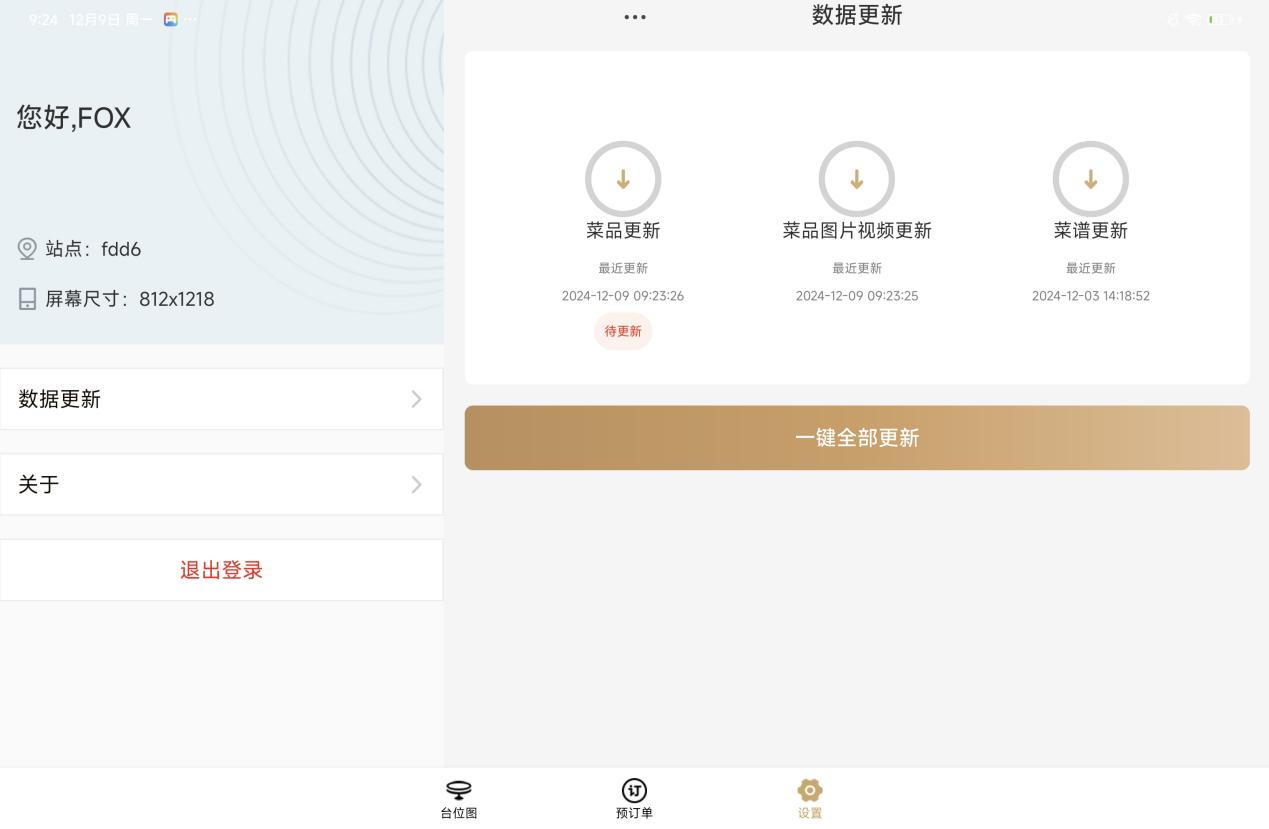Click the 菜谱更新 download circle icon
Screen dimensions: 1269x829
1090,179
